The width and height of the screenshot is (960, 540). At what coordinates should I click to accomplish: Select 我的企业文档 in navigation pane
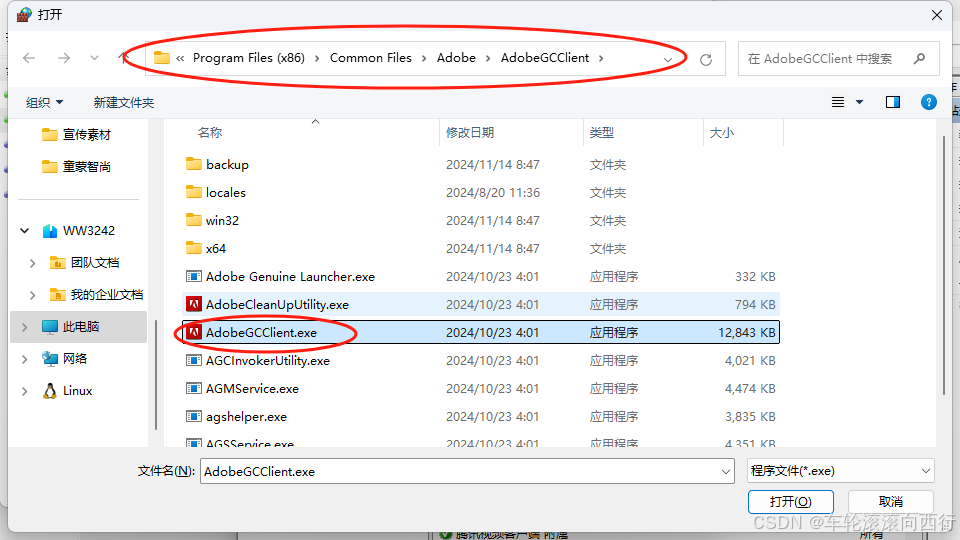click(96, 295)
